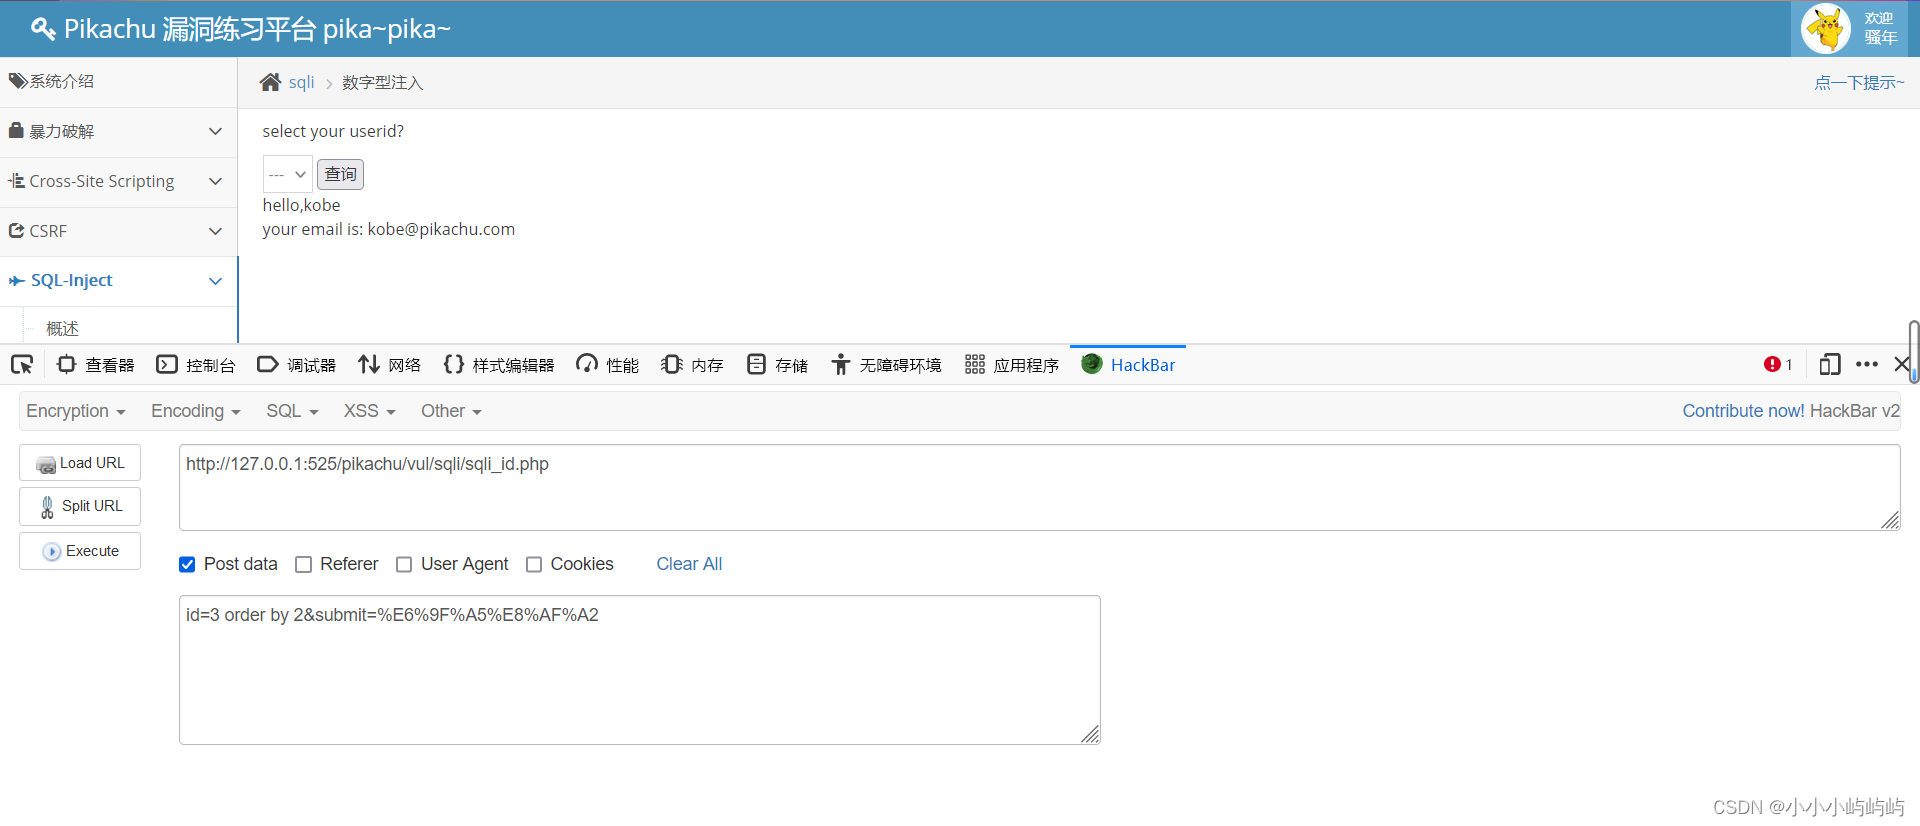Viewport: 1920px width, 826px height.
Task: Click the share icon beside CSRF
Action: coord(16,230)
